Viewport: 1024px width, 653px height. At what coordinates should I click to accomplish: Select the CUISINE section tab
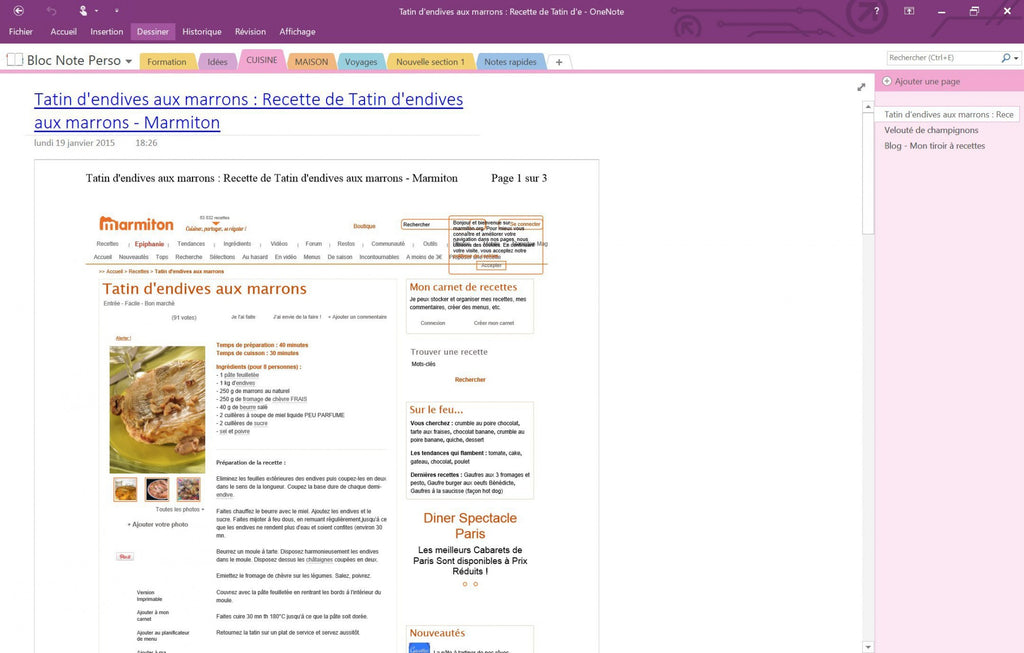coord(262,60)
